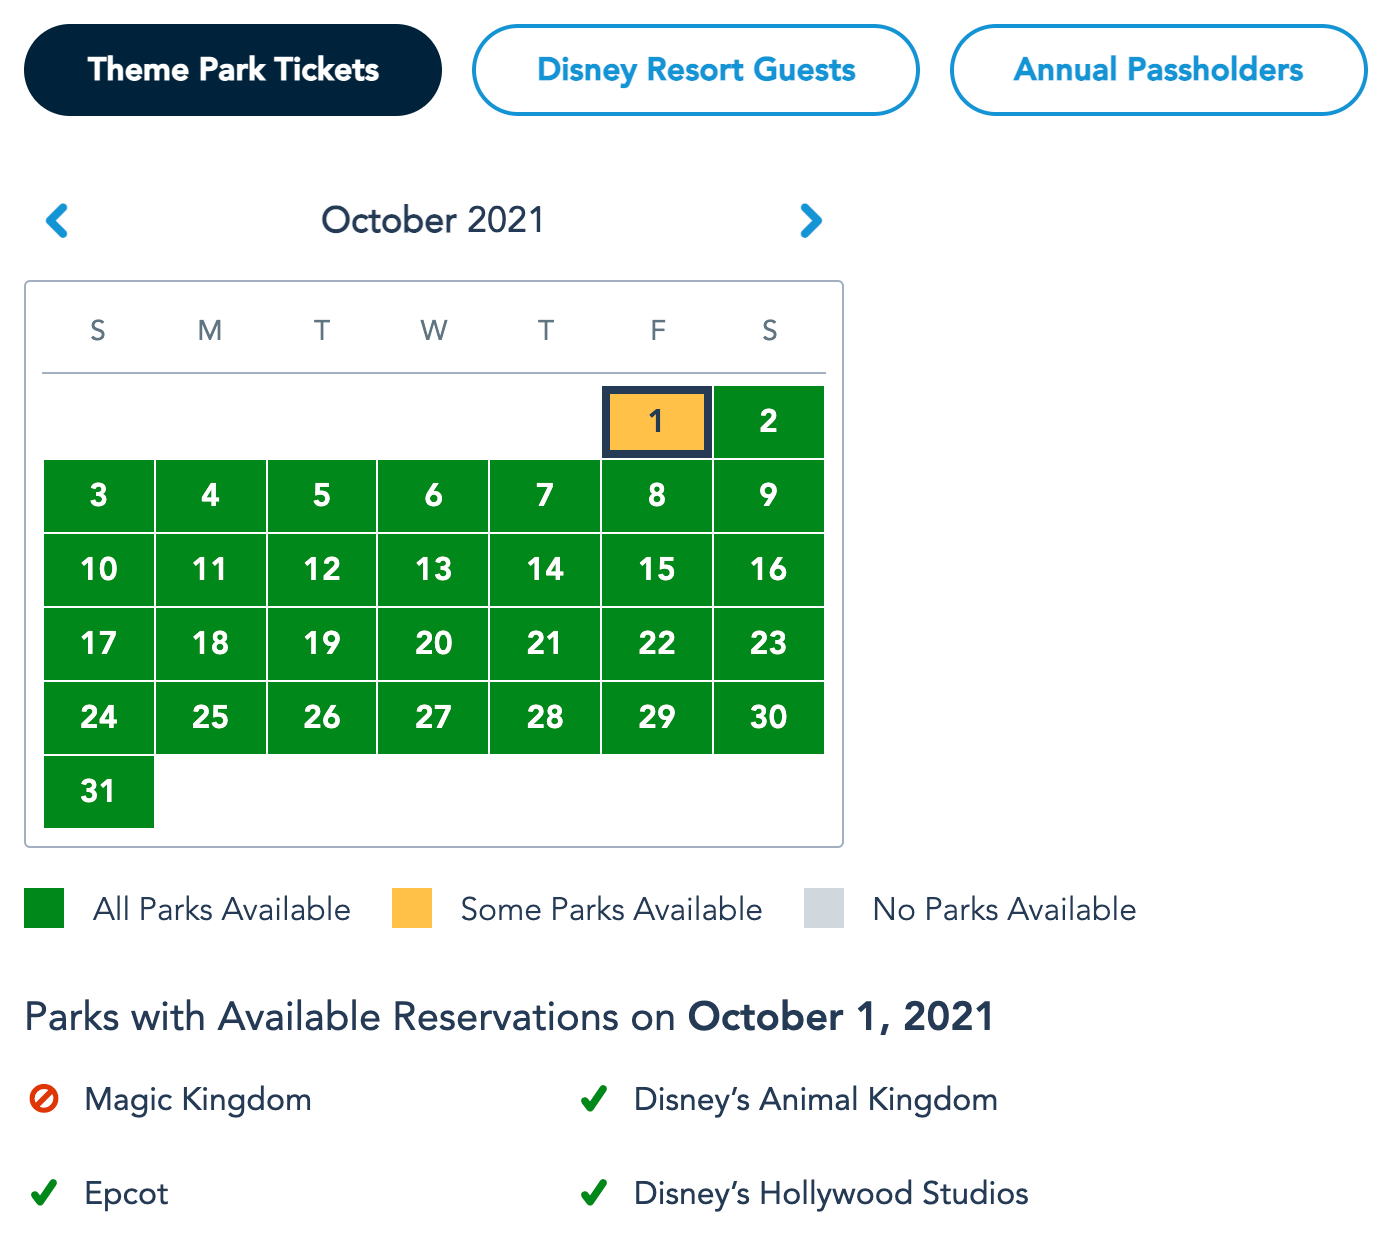The height and width of the screenshot is (1240, 1400).
Task: Click the checkmark beside Disney's Hollywood Studios
Action: (x=594, y=1193)
